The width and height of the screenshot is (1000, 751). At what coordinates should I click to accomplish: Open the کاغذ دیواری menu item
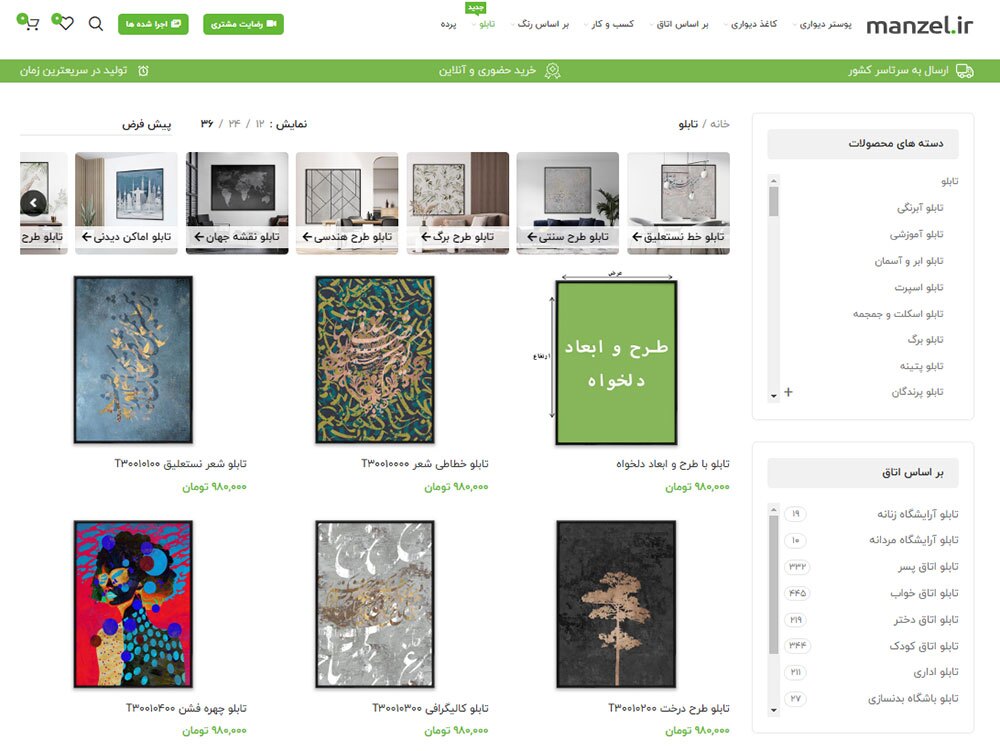[x=750, y=24]
